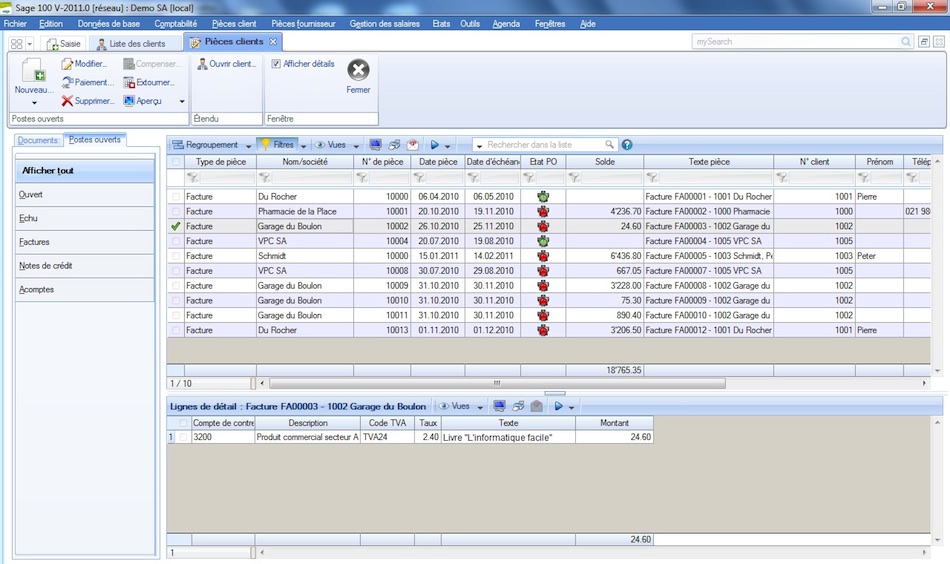Image resolution: width=950 pixels, height=564 pixels.
Task: Click filter funnel under Solde column
Action: [x=574, y=177]
